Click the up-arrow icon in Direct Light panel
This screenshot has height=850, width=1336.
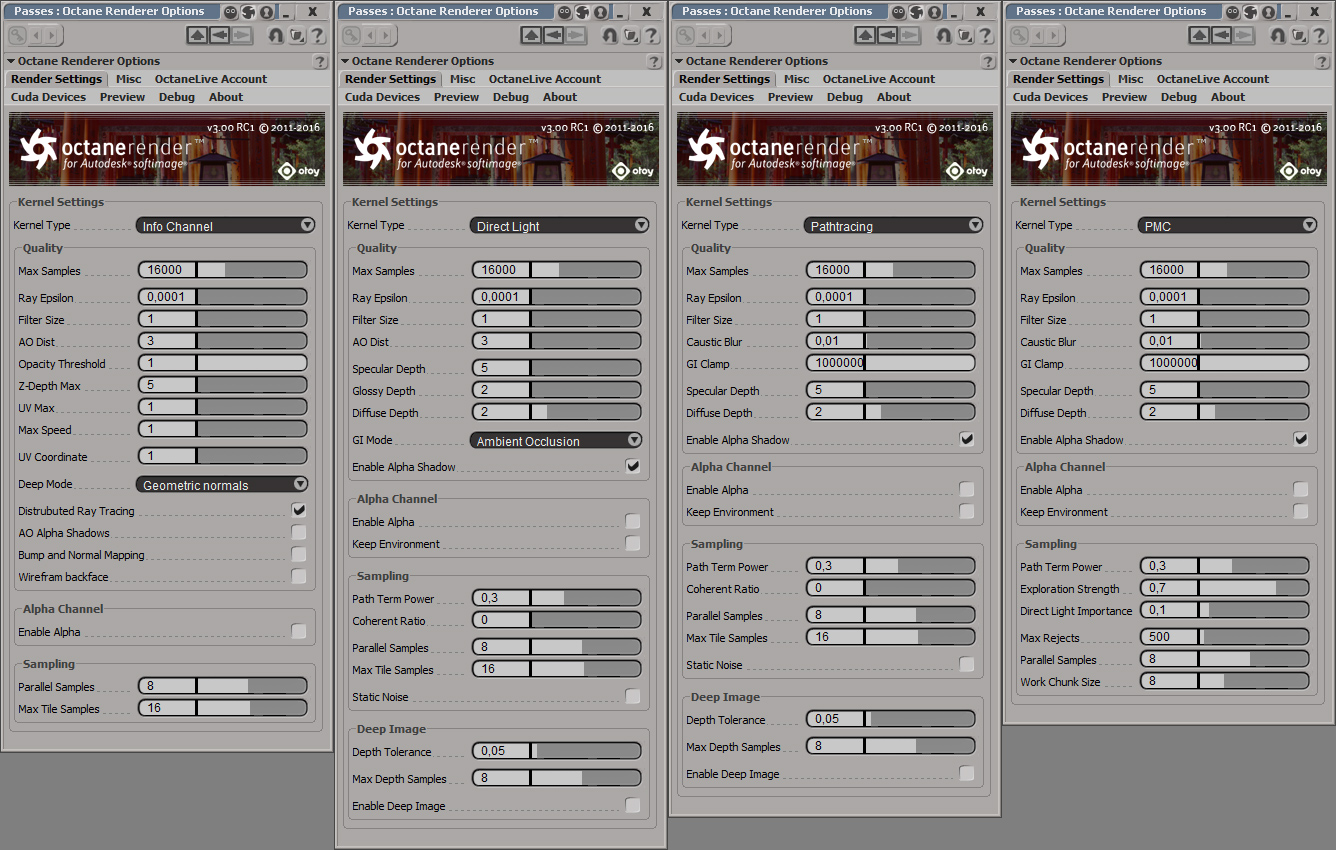tap(531, 35)
